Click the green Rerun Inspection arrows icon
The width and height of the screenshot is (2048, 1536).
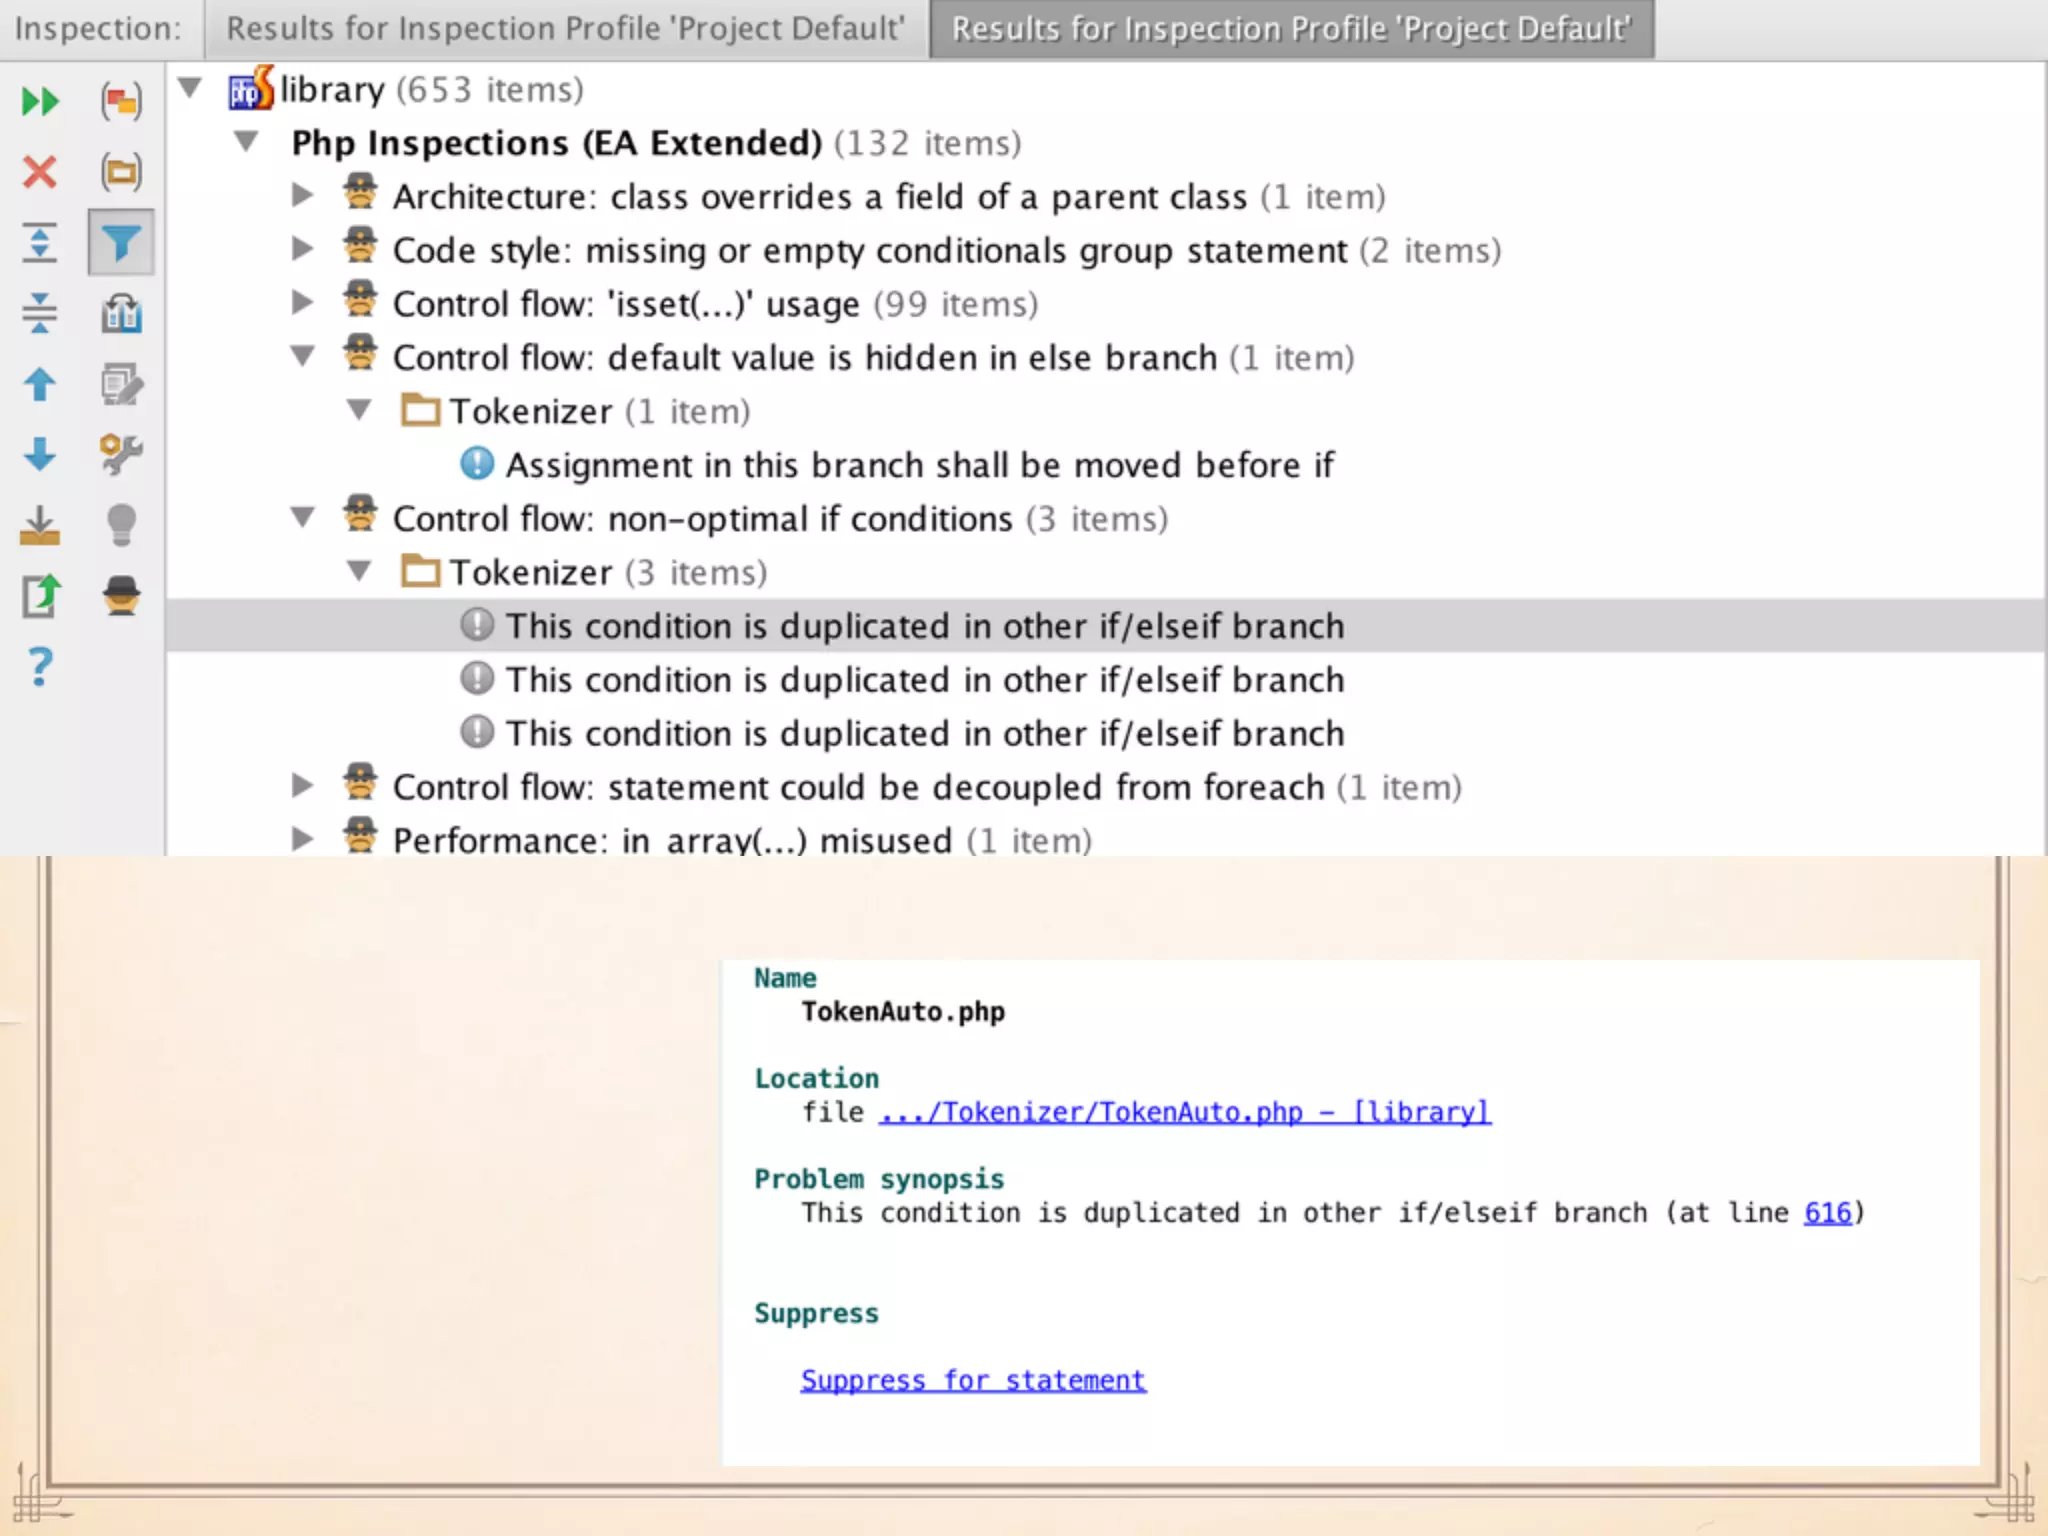(x=40, y=102)
